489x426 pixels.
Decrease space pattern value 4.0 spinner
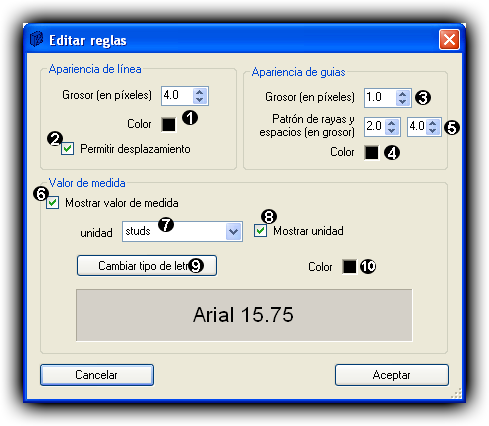tap(433, 131)
